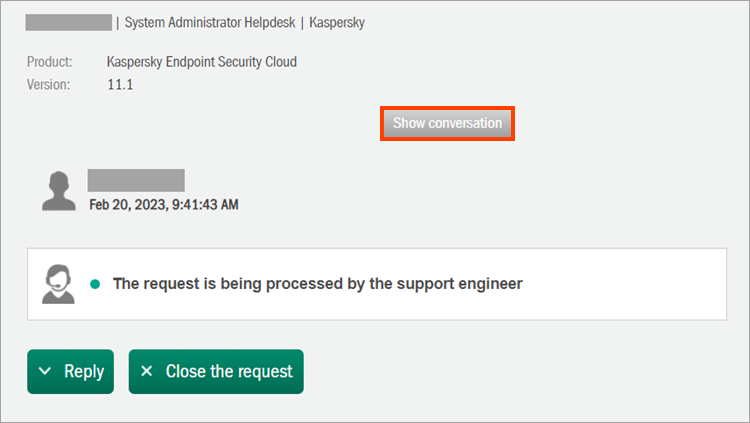Viewport: 750px width, 423px height.
Task: Click the Feb 20, 2023 message timestamp
Action: pyautogui.click(x=163, y=205)
